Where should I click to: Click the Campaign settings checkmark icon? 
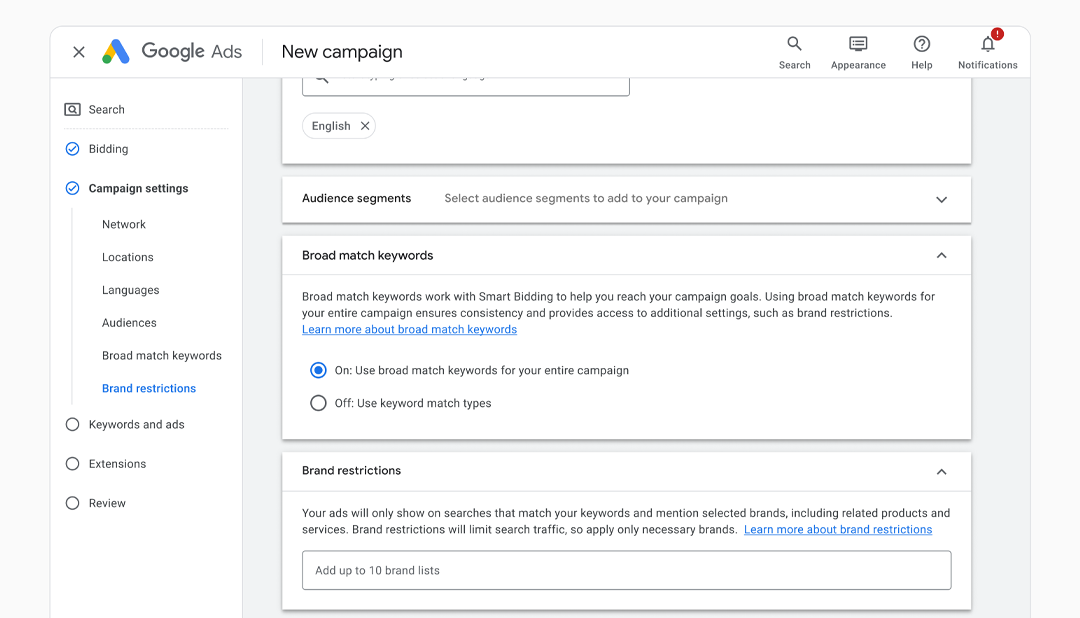(x=71, y=188)
